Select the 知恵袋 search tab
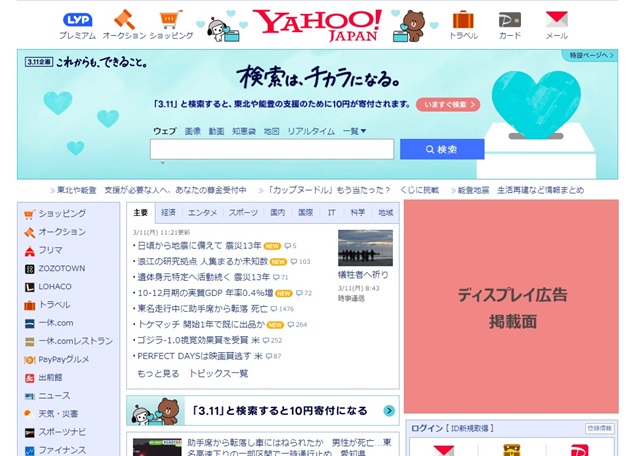The image size is (640, 456). tap(244, 131)
